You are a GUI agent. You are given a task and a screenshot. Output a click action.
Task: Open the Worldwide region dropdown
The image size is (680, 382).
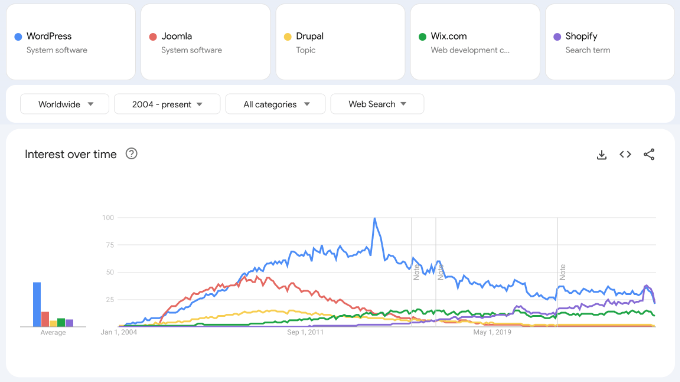point(65,104)
